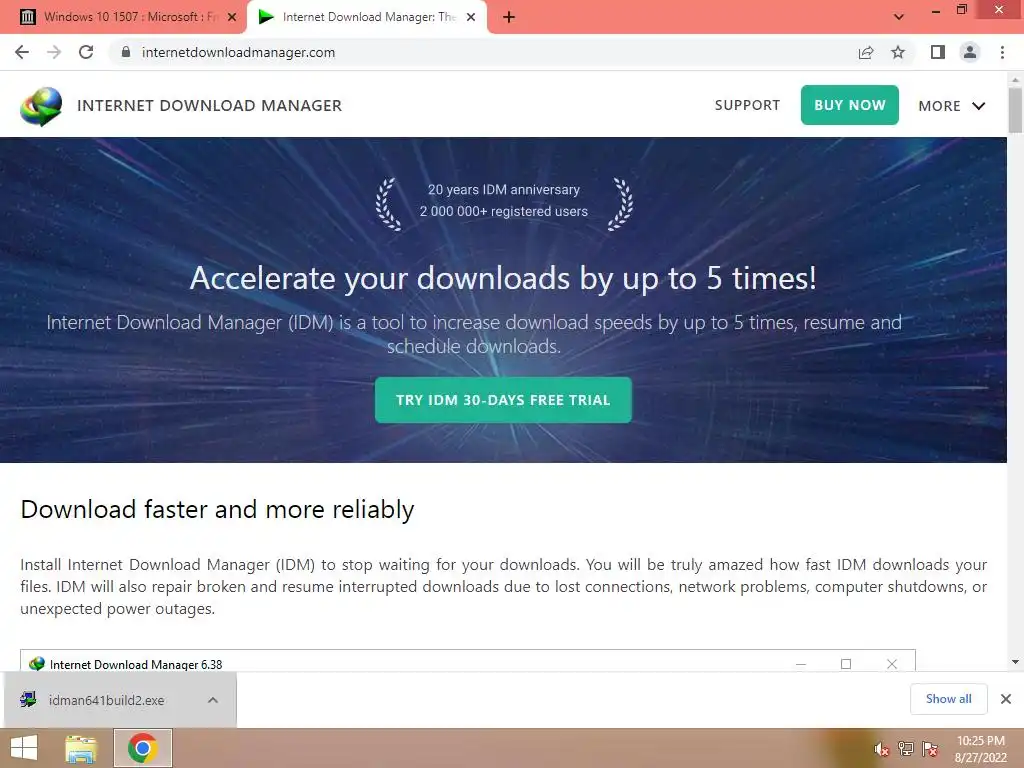
Task: Click the 'Accelerate your downloads' headline
Action: click(503, 278)
